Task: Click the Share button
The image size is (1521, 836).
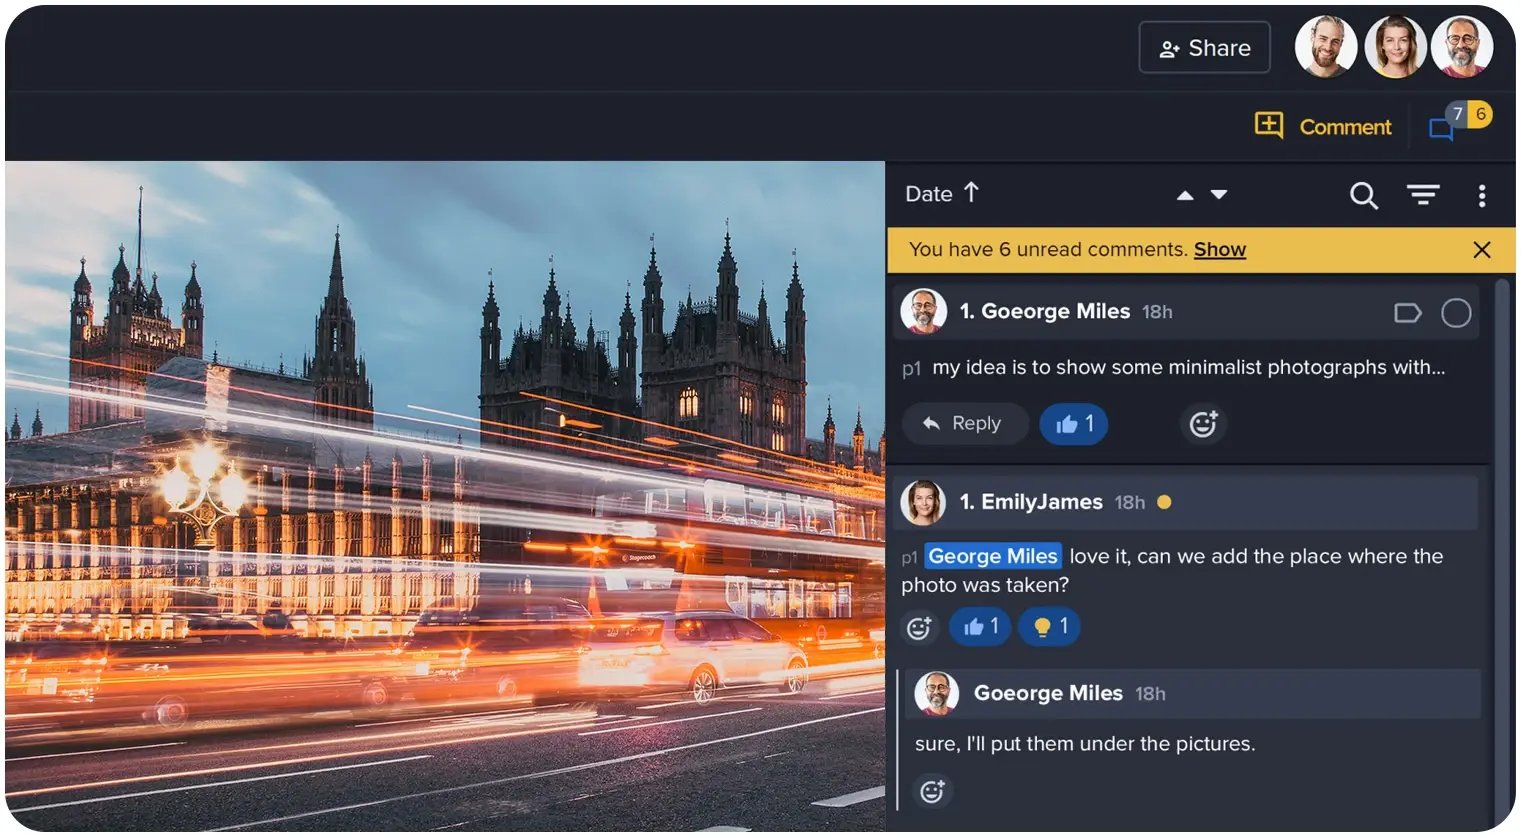Action: click(x=1204, y=48)
